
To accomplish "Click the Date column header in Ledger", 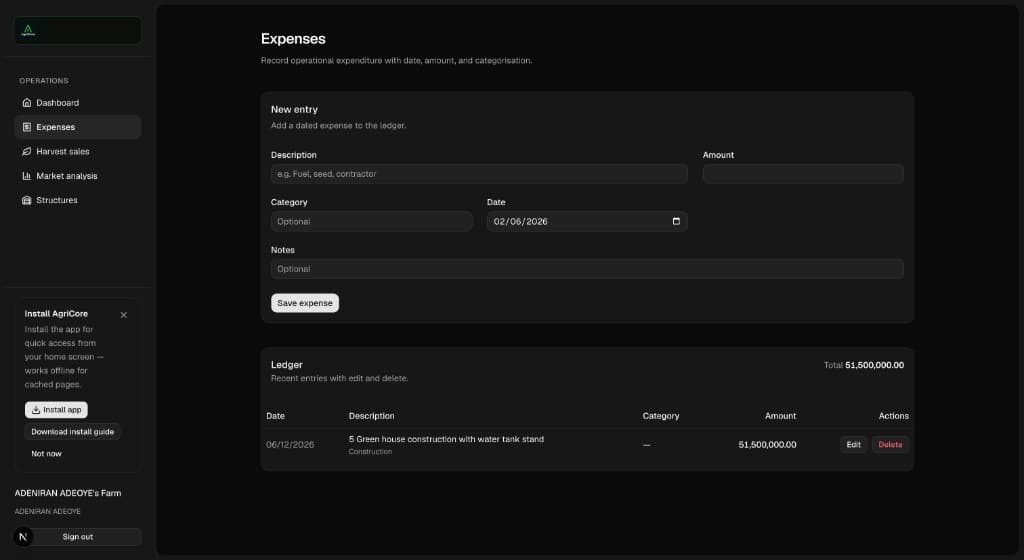I will (x=276, y=416).
